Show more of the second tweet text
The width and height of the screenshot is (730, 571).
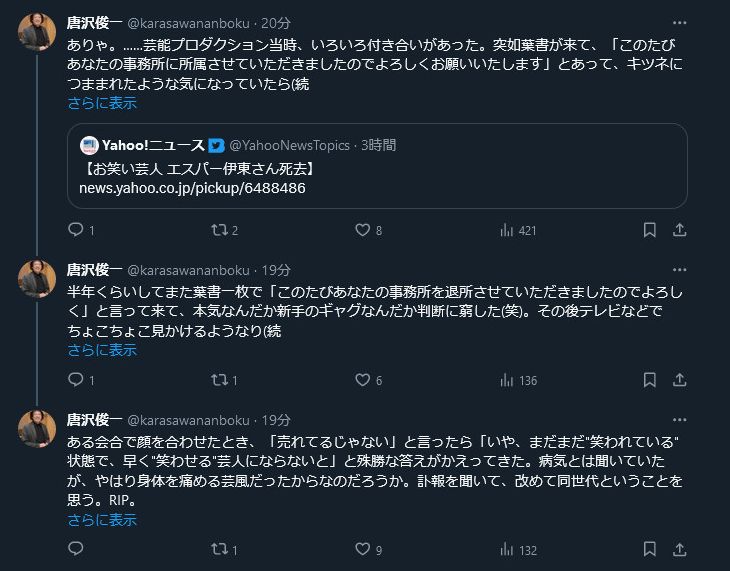pyautogui.click(x=102, y=350)
